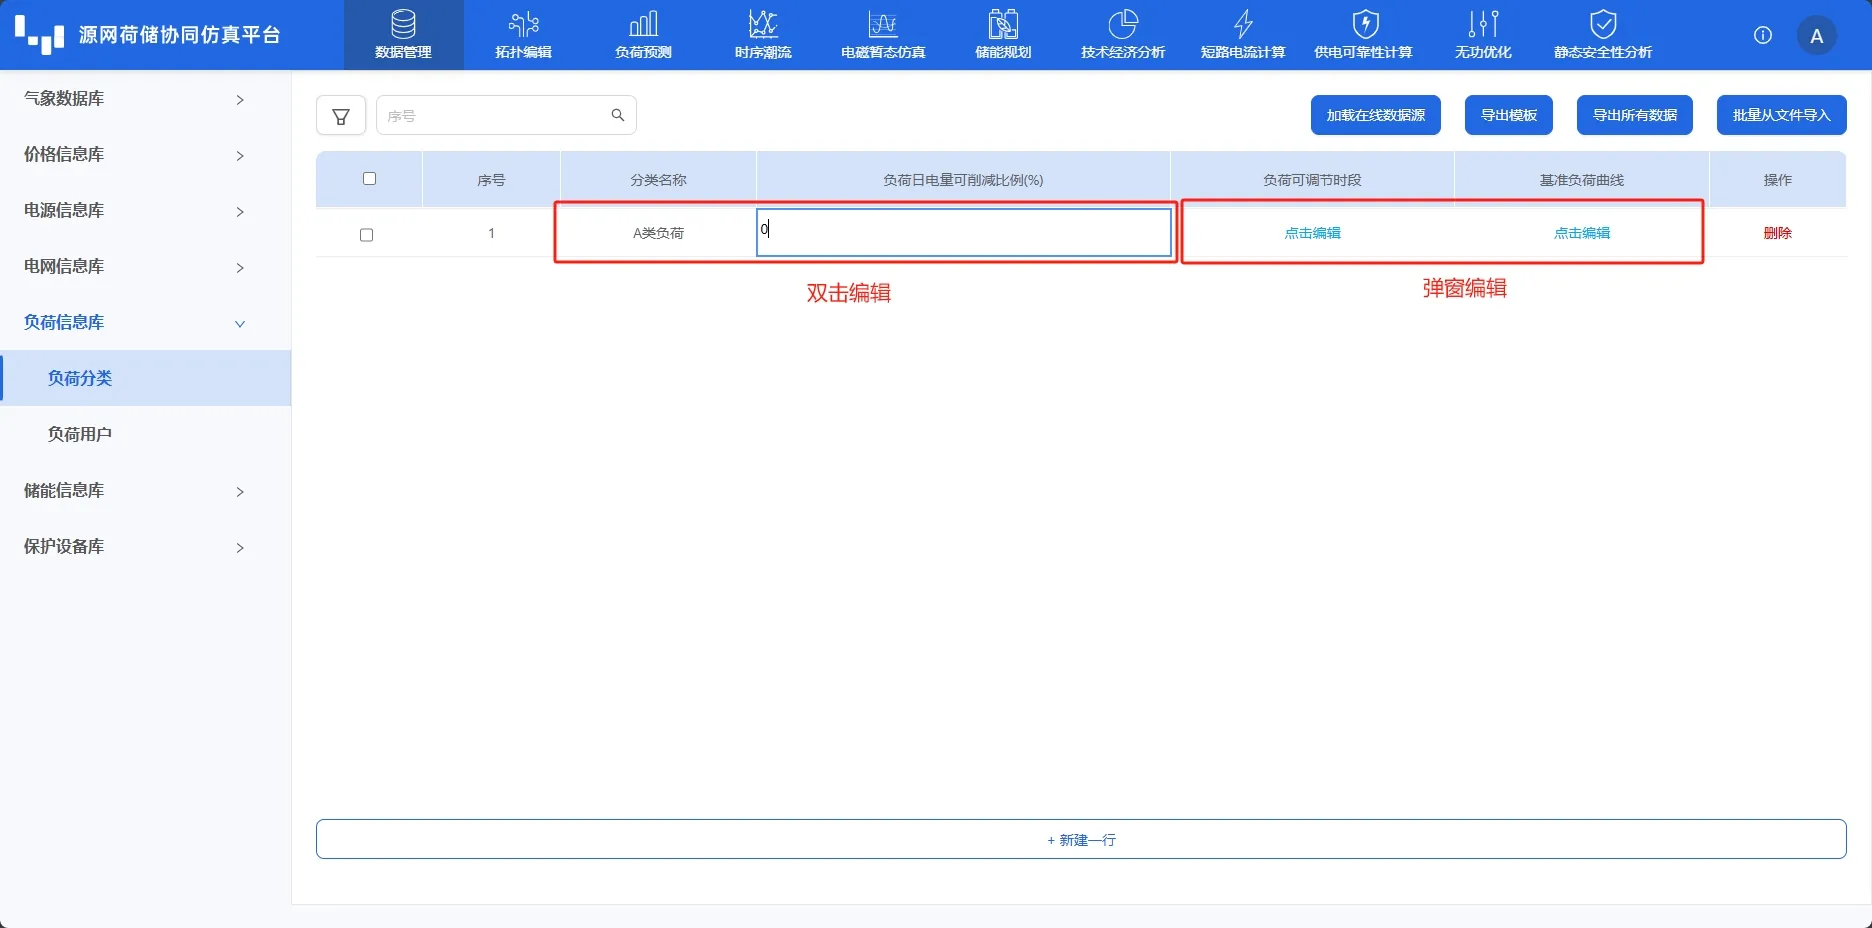Screen dimensions: 1872x928
Task: Open the 时序潮流 line chart icon
Action: click(x=763, y=24)
